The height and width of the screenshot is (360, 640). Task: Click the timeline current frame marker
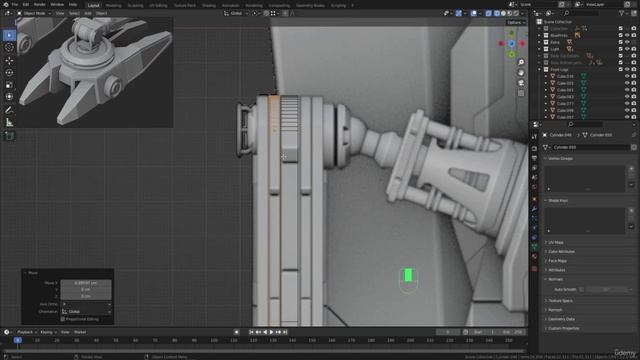tap(18, 340)
